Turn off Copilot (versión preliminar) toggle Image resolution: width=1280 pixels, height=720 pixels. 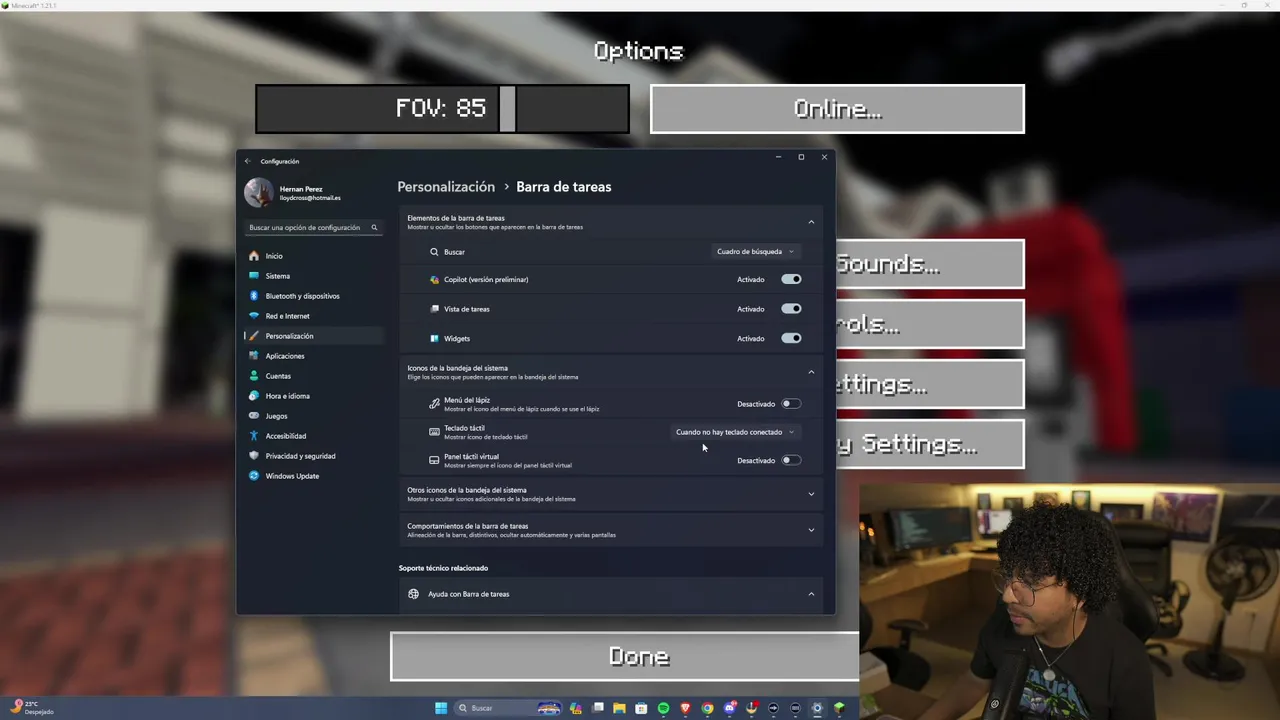point(791,279)
